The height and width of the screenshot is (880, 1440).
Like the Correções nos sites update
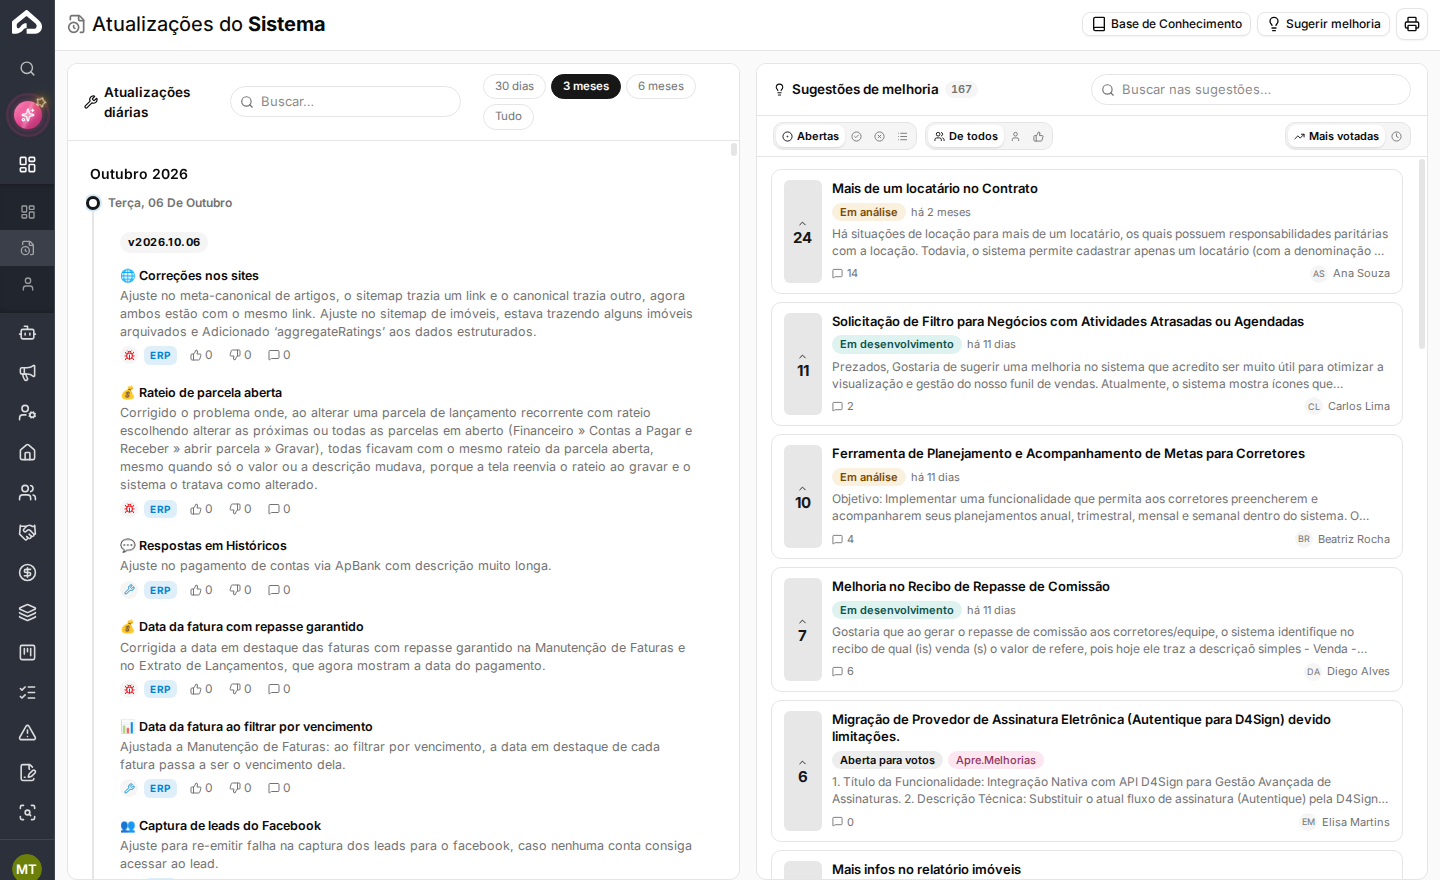click(x=201, y=355)
